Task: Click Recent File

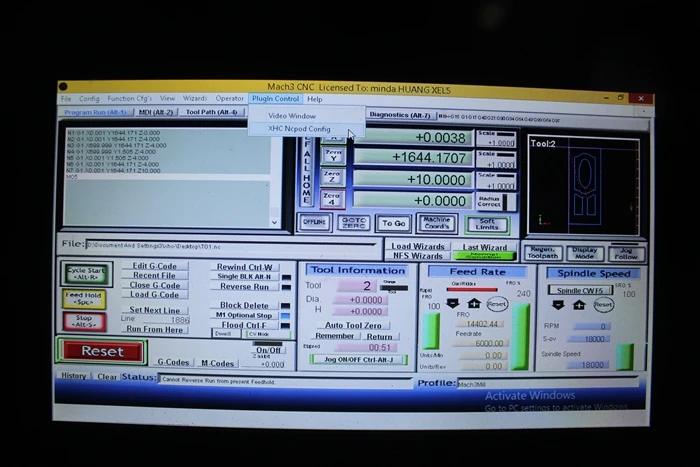Action: pos(154,276)
